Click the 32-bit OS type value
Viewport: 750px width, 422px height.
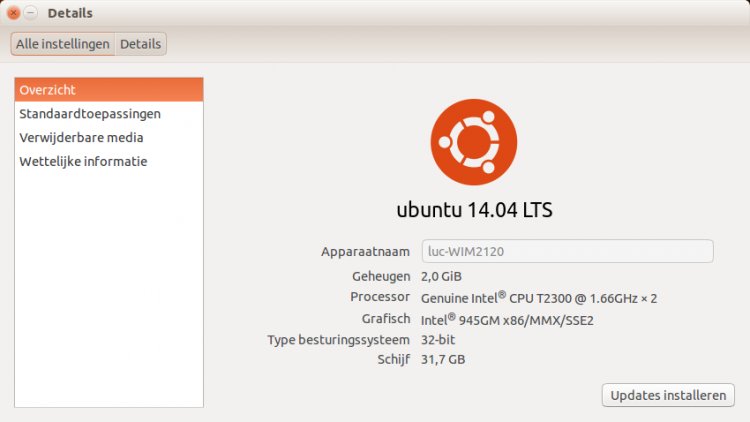pos(438,340)
